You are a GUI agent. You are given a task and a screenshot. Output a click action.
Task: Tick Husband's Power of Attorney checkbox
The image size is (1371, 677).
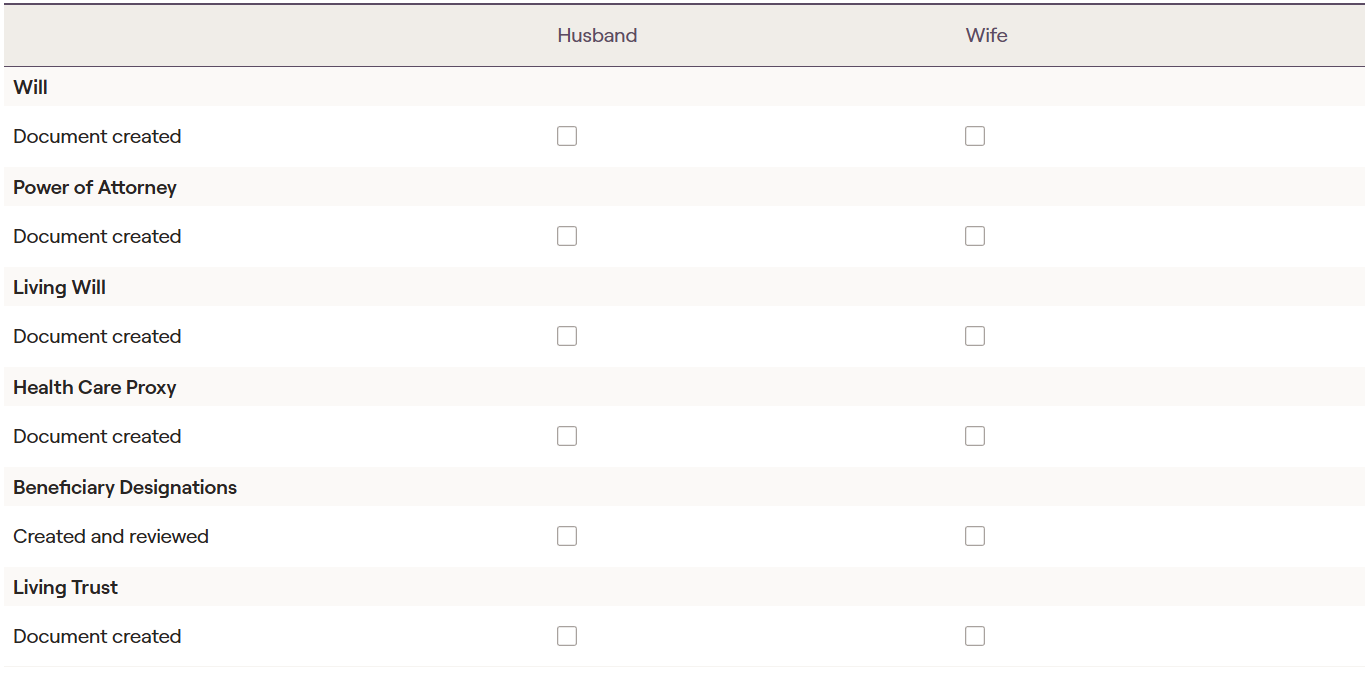tap(567, 236)
